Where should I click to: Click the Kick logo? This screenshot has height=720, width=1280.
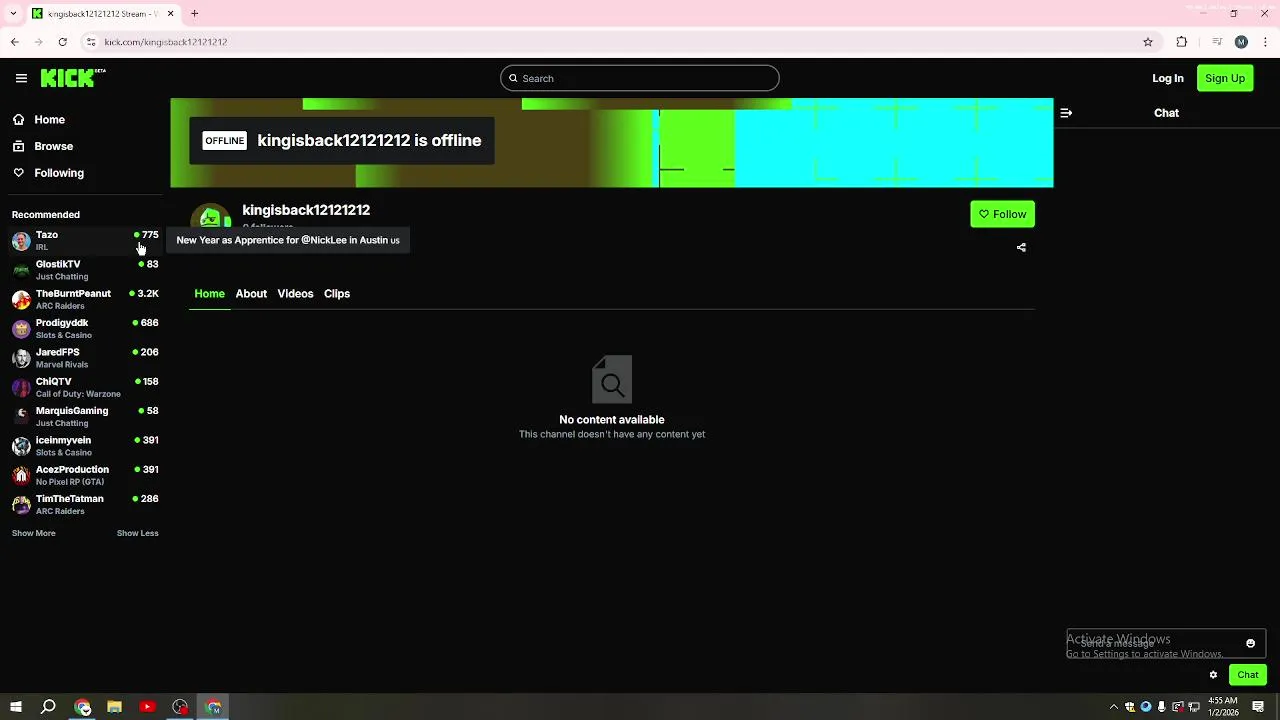pyautogui.click(x=73, y=78)
